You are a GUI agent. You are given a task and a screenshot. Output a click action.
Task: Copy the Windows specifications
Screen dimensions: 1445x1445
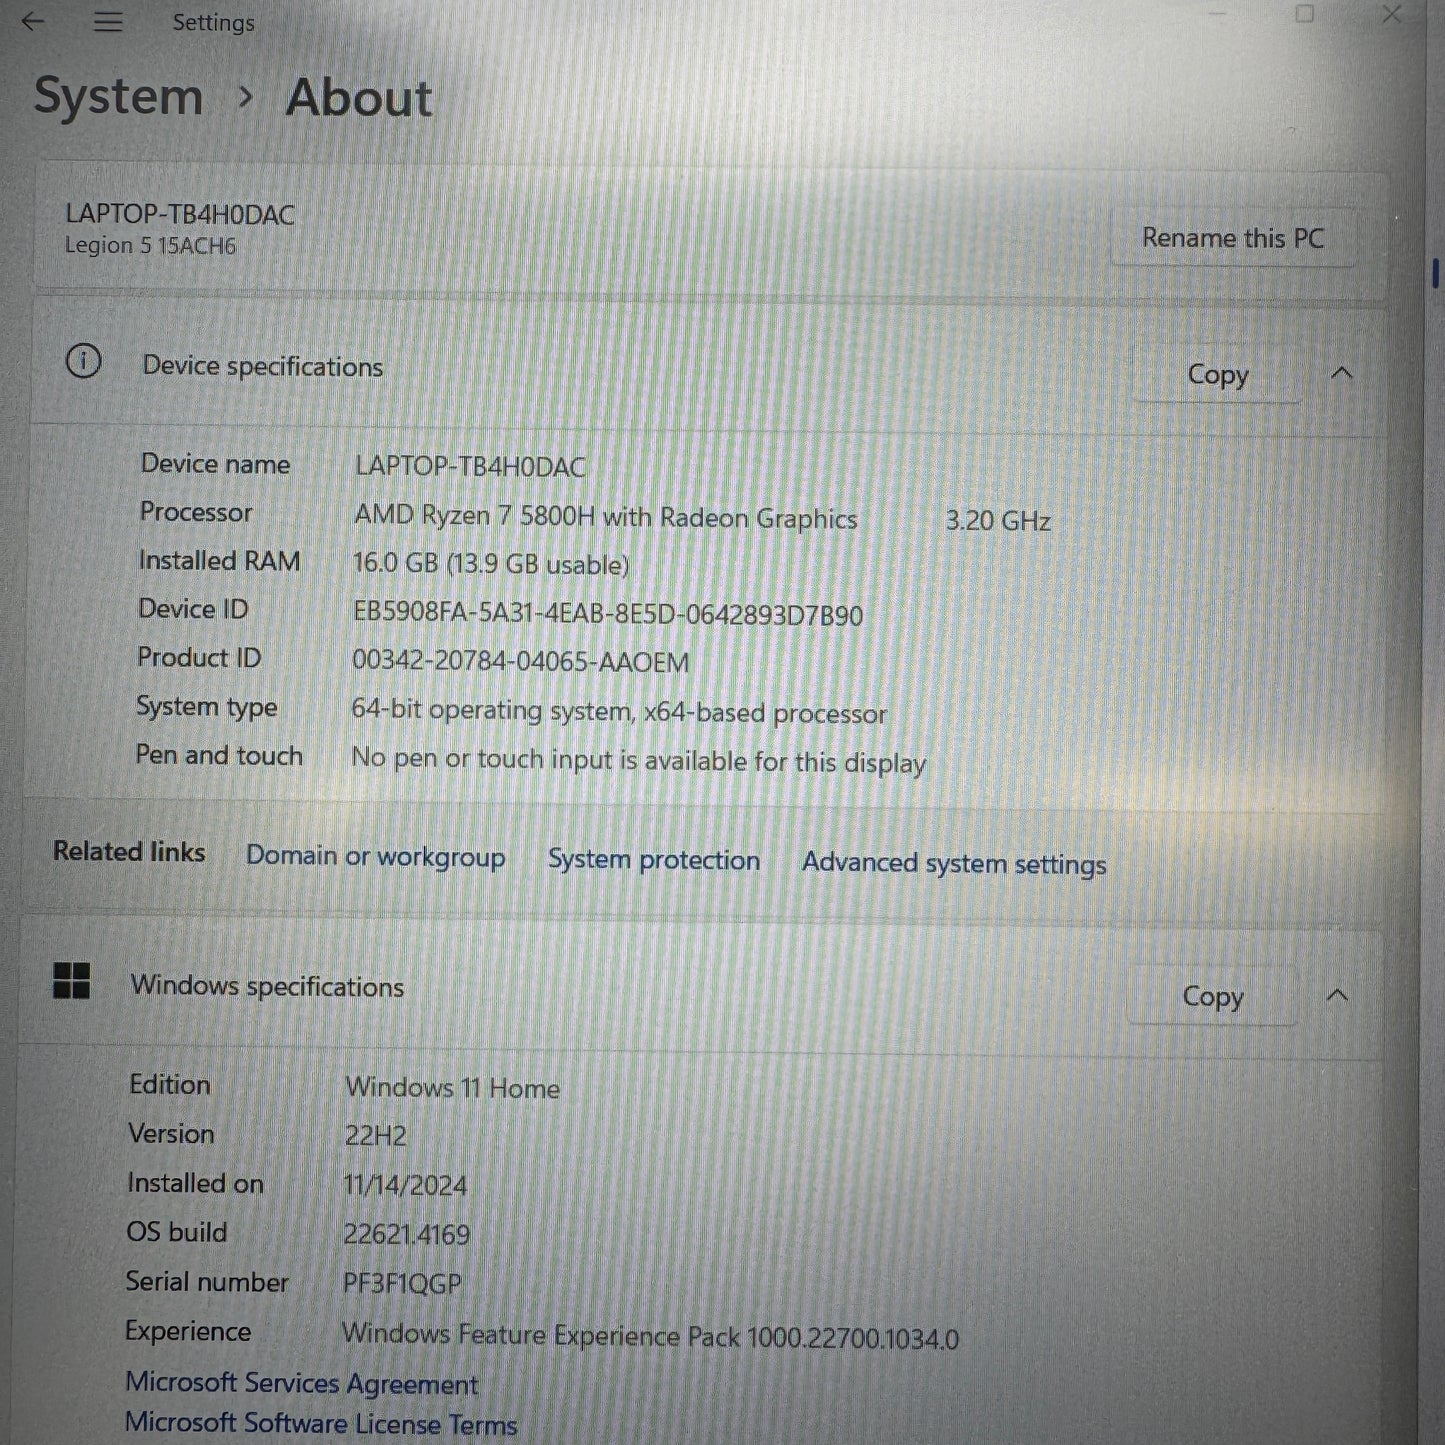[1212, 996]
